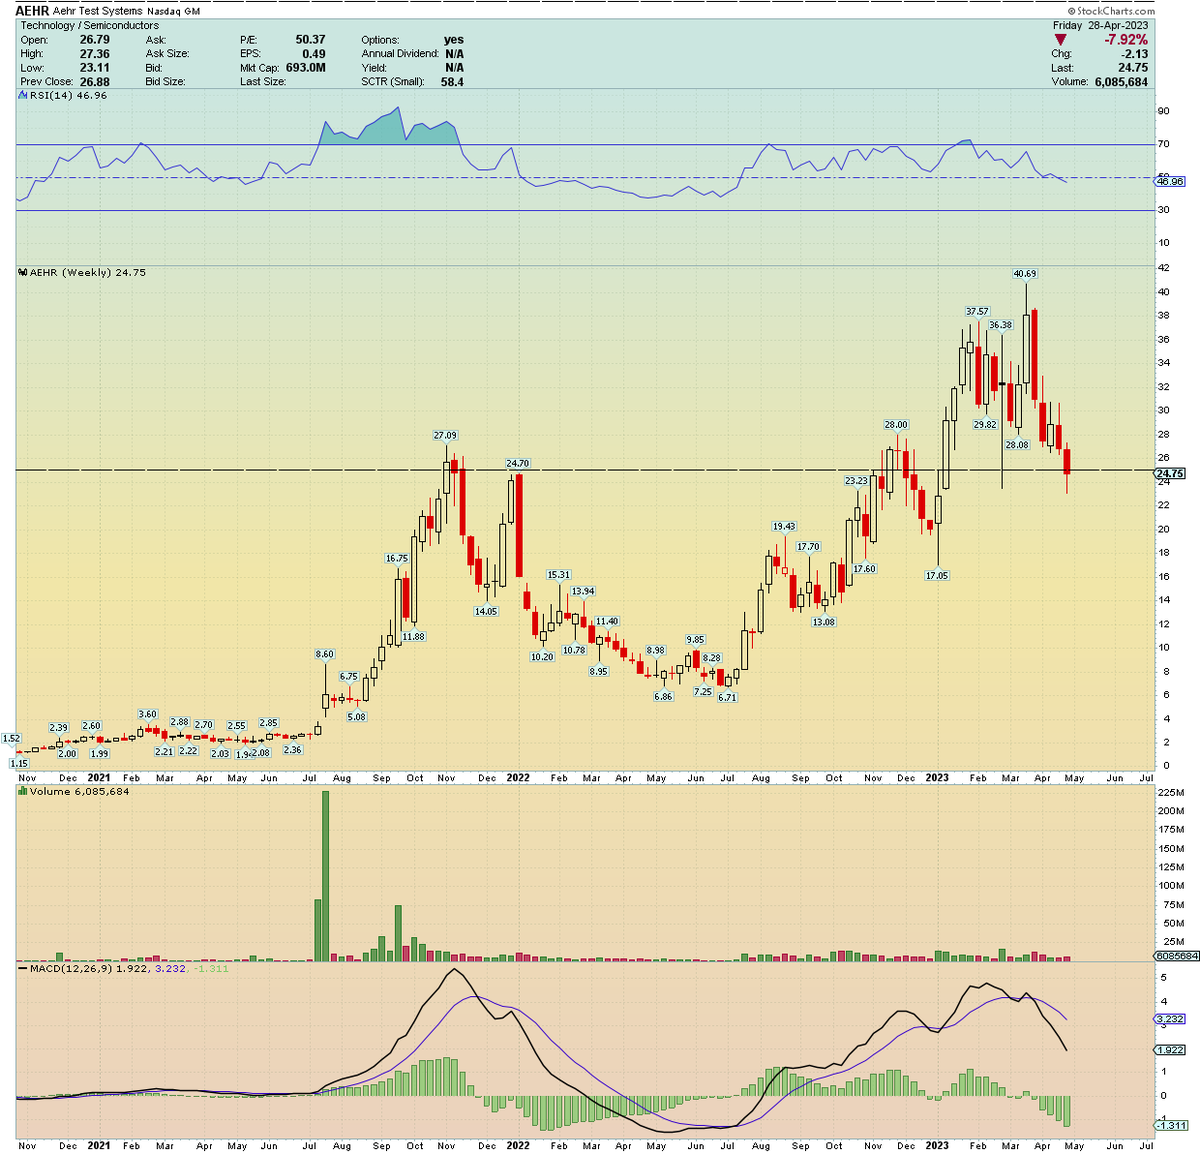Screen dimensions: 1200x1154
Task: Click the Mkt Cap value 693.0M
Action: (305, 68)
